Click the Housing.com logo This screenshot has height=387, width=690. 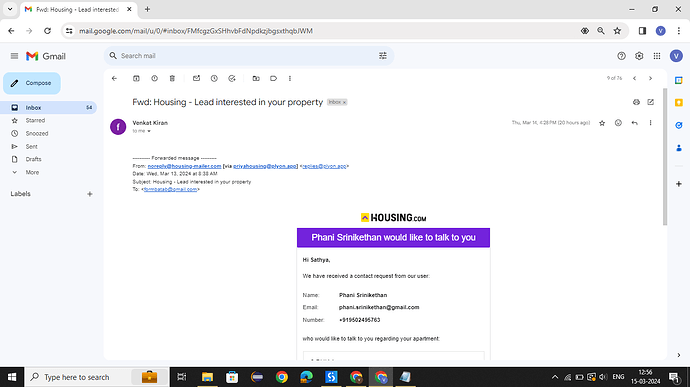393,217
